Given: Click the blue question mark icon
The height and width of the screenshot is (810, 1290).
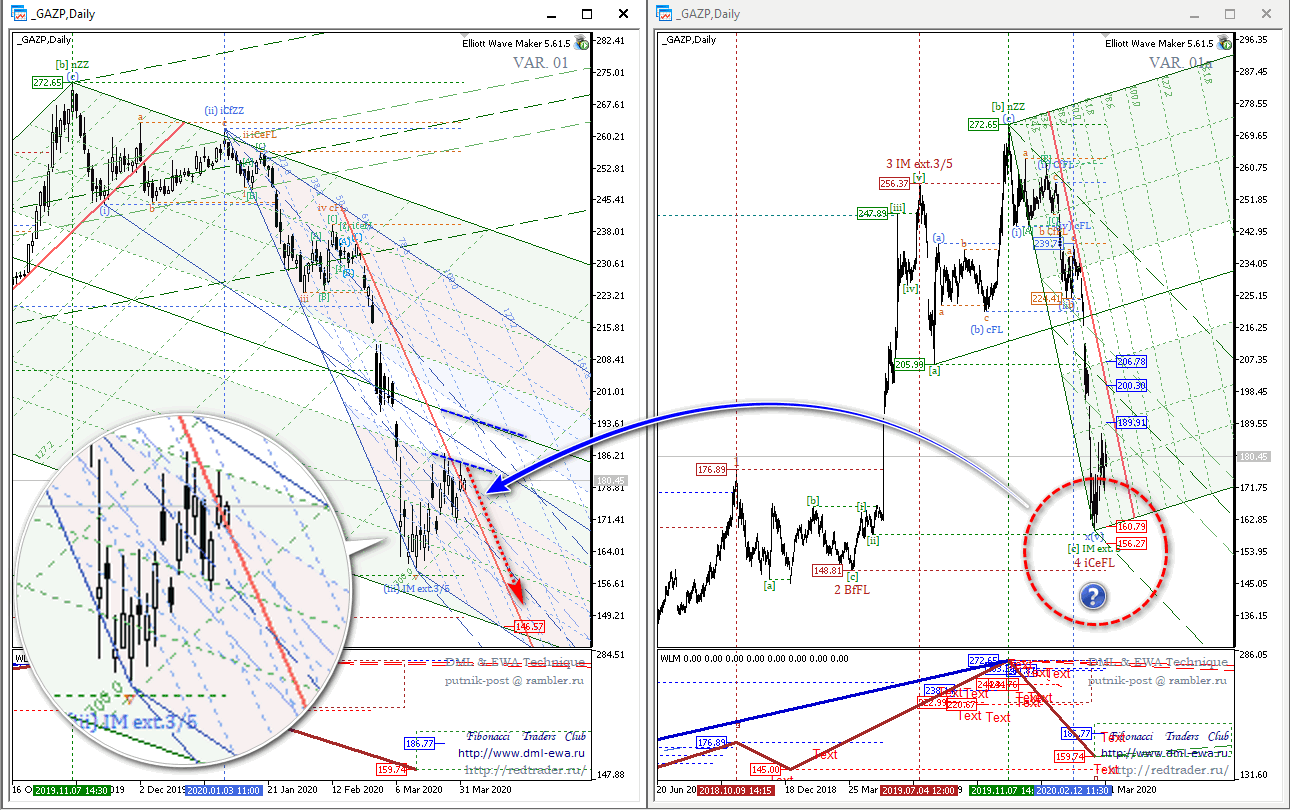Looking at the screenshot, I should [x=1093, y=597].
